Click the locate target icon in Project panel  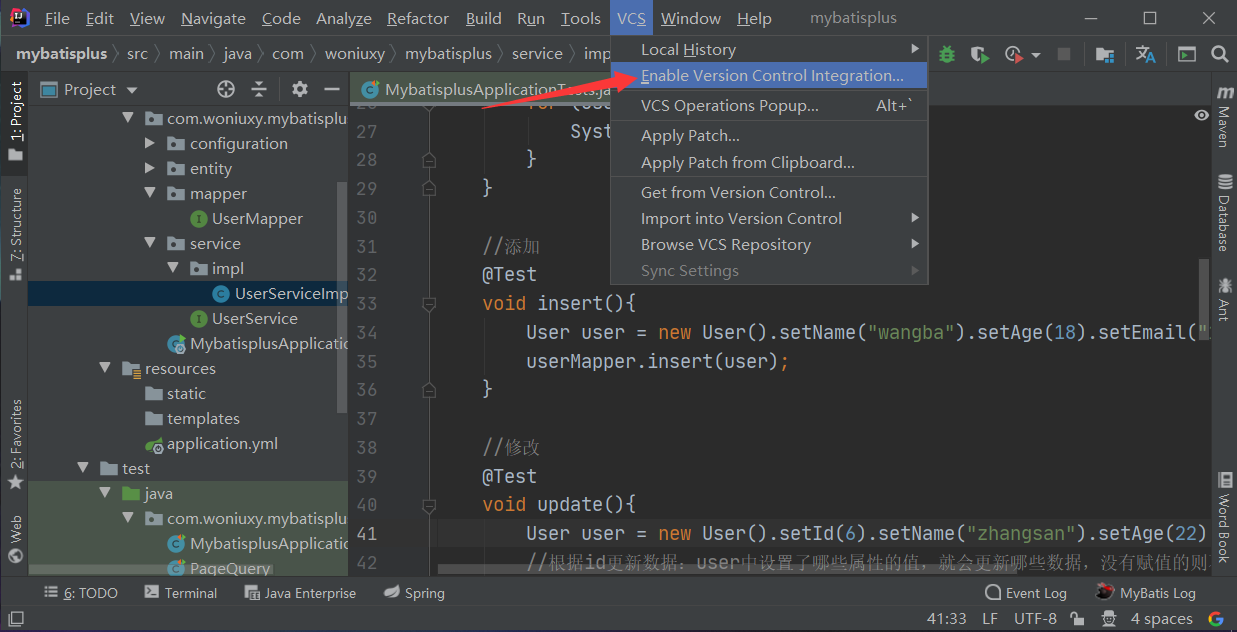click(x=226, y=89)
